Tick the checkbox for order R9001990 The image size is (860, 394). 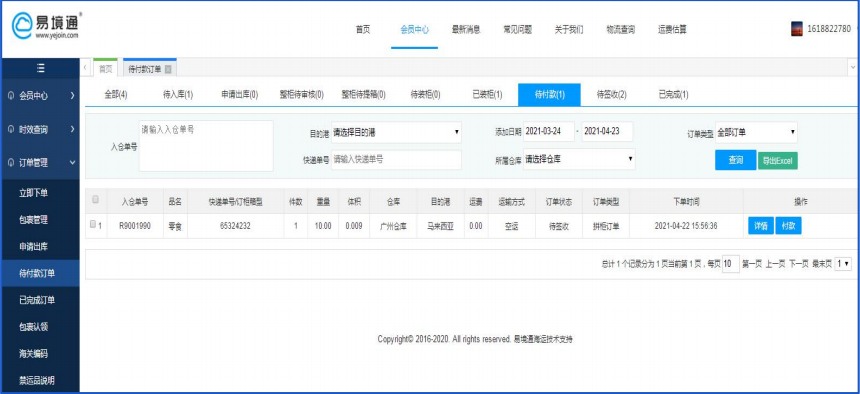point(93,224)
